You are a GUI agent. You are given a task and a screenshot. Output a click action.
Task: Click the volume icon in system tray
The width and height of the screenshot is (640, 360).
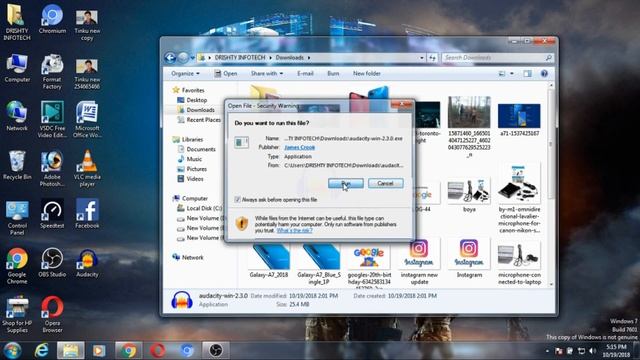pyautogui.click(x=593, y=351)
